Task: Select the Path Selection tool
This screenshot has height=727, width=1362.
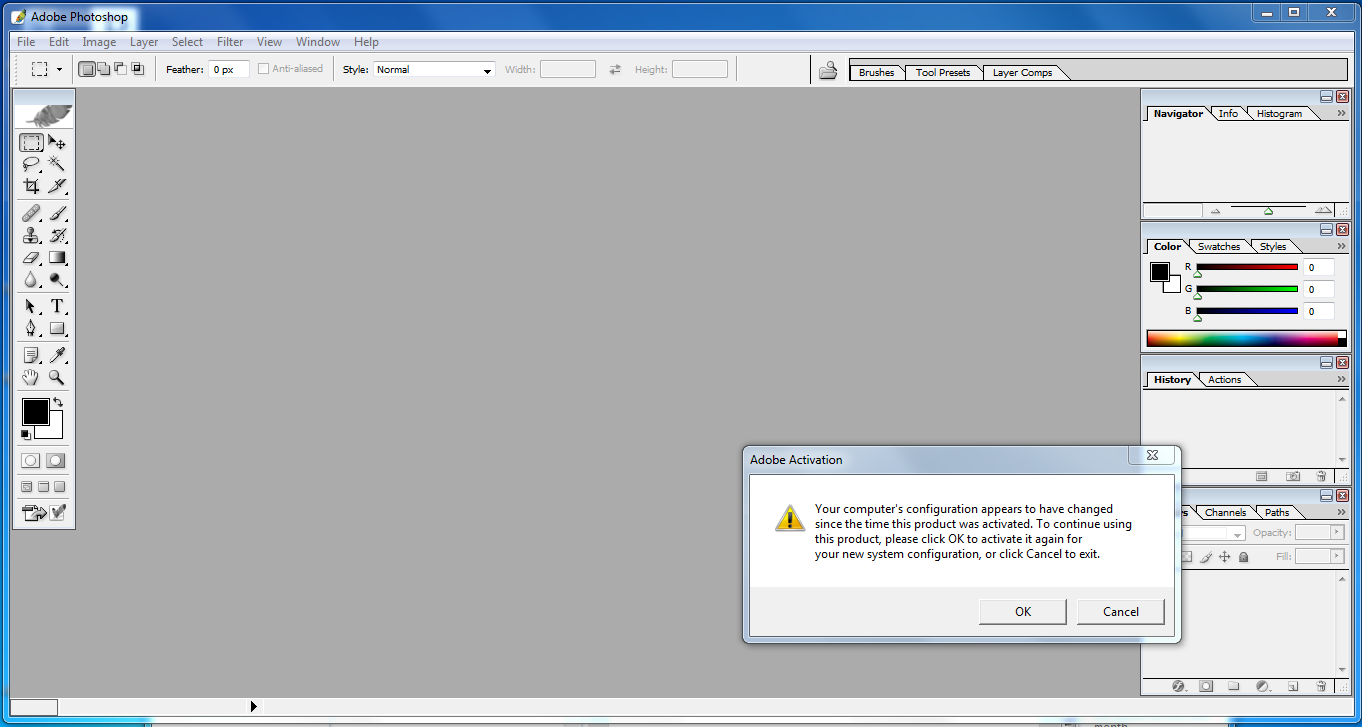Action: pyautogui.click(x=31, y=306)
